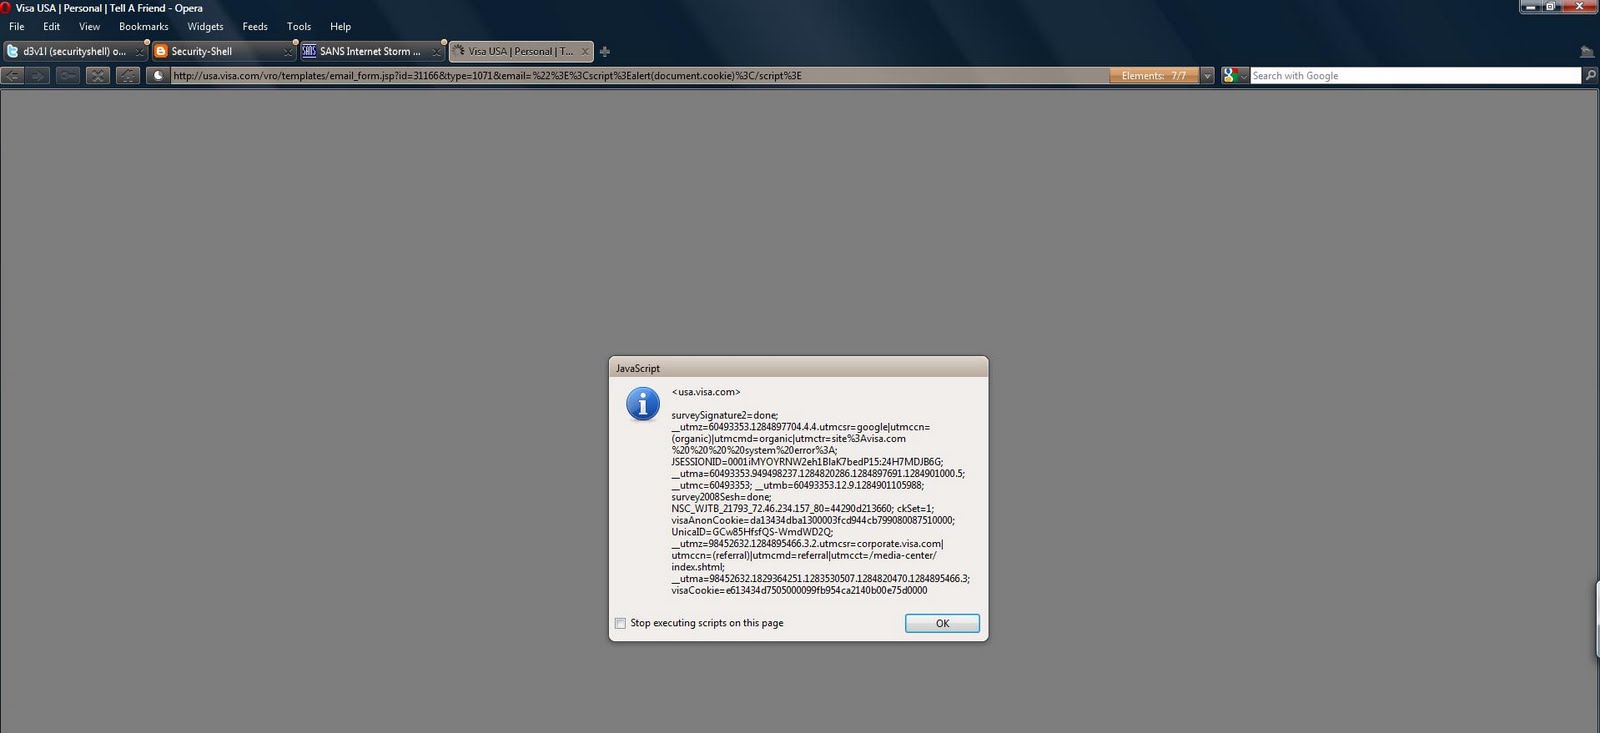The height and width of the screenshot is (733, 1600).
Task: Click OK in the JavaScript dialog
Action: tap(942, 623)
